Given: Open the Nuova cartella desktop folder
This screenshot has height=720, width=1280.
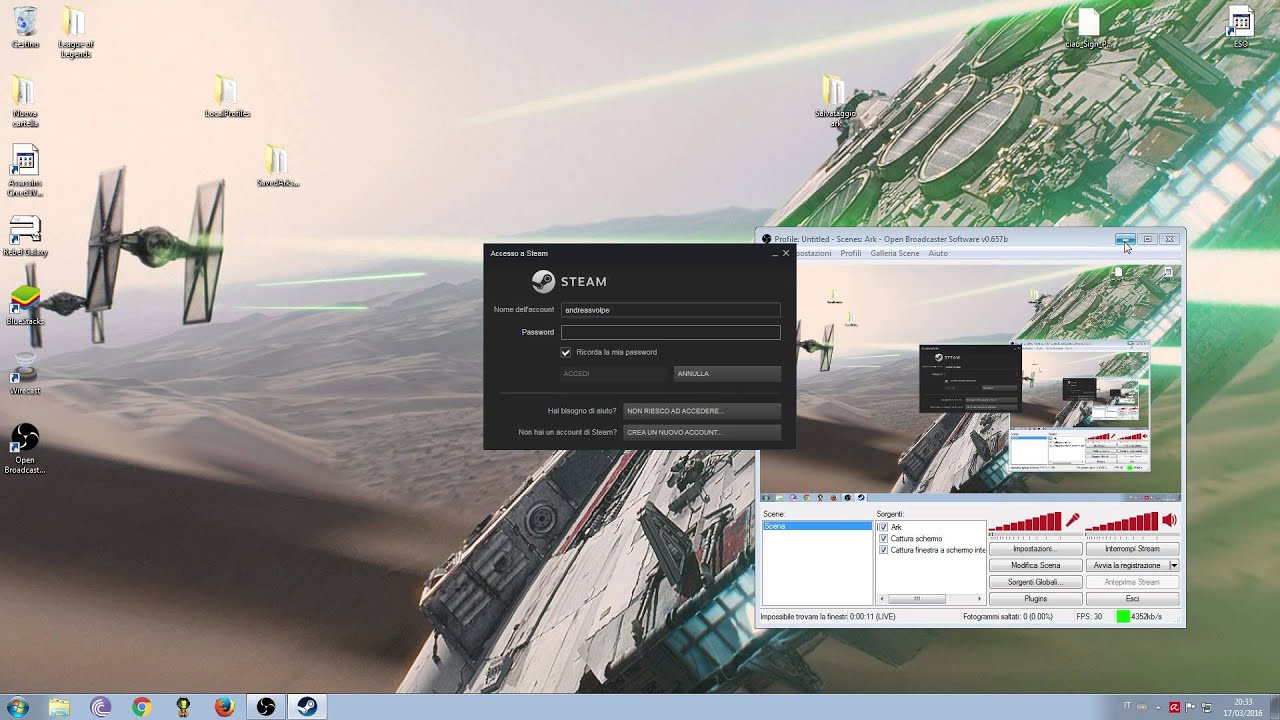Looking at the screenshot, I should [x=25, y=101].
